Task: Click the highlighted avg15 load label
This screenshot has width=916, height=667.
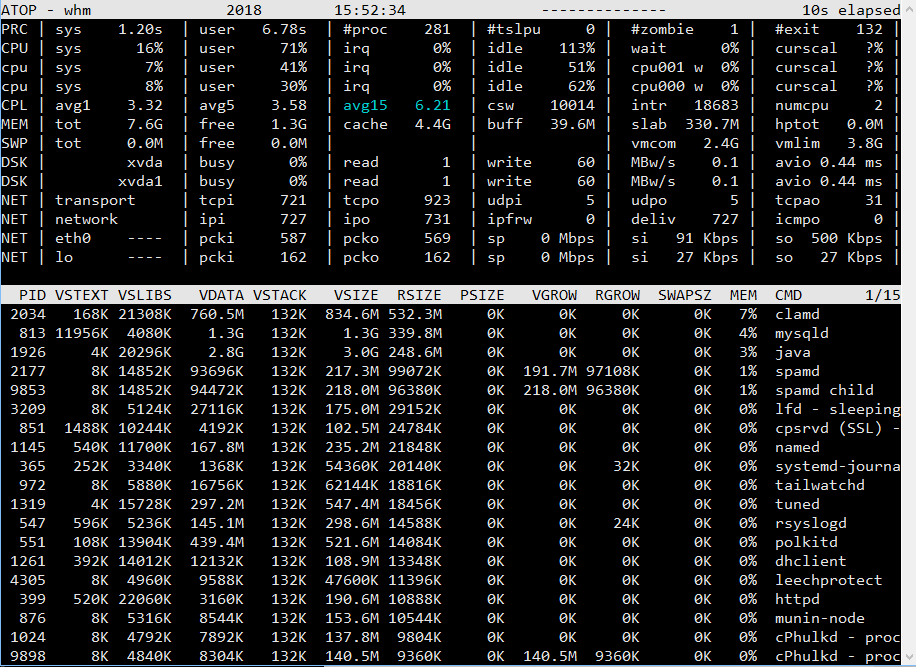Action: coord(366,105)
